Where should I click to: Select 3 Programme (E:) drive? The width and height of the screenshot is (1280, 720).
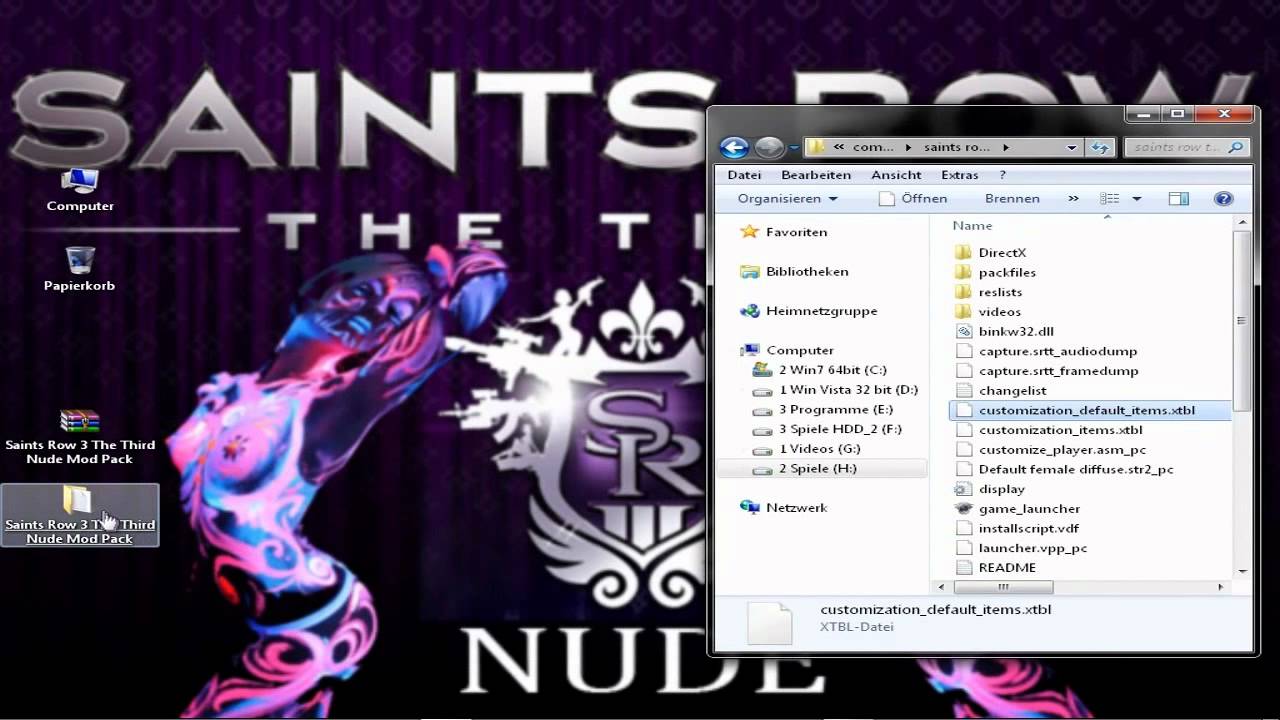pos(836,410)
